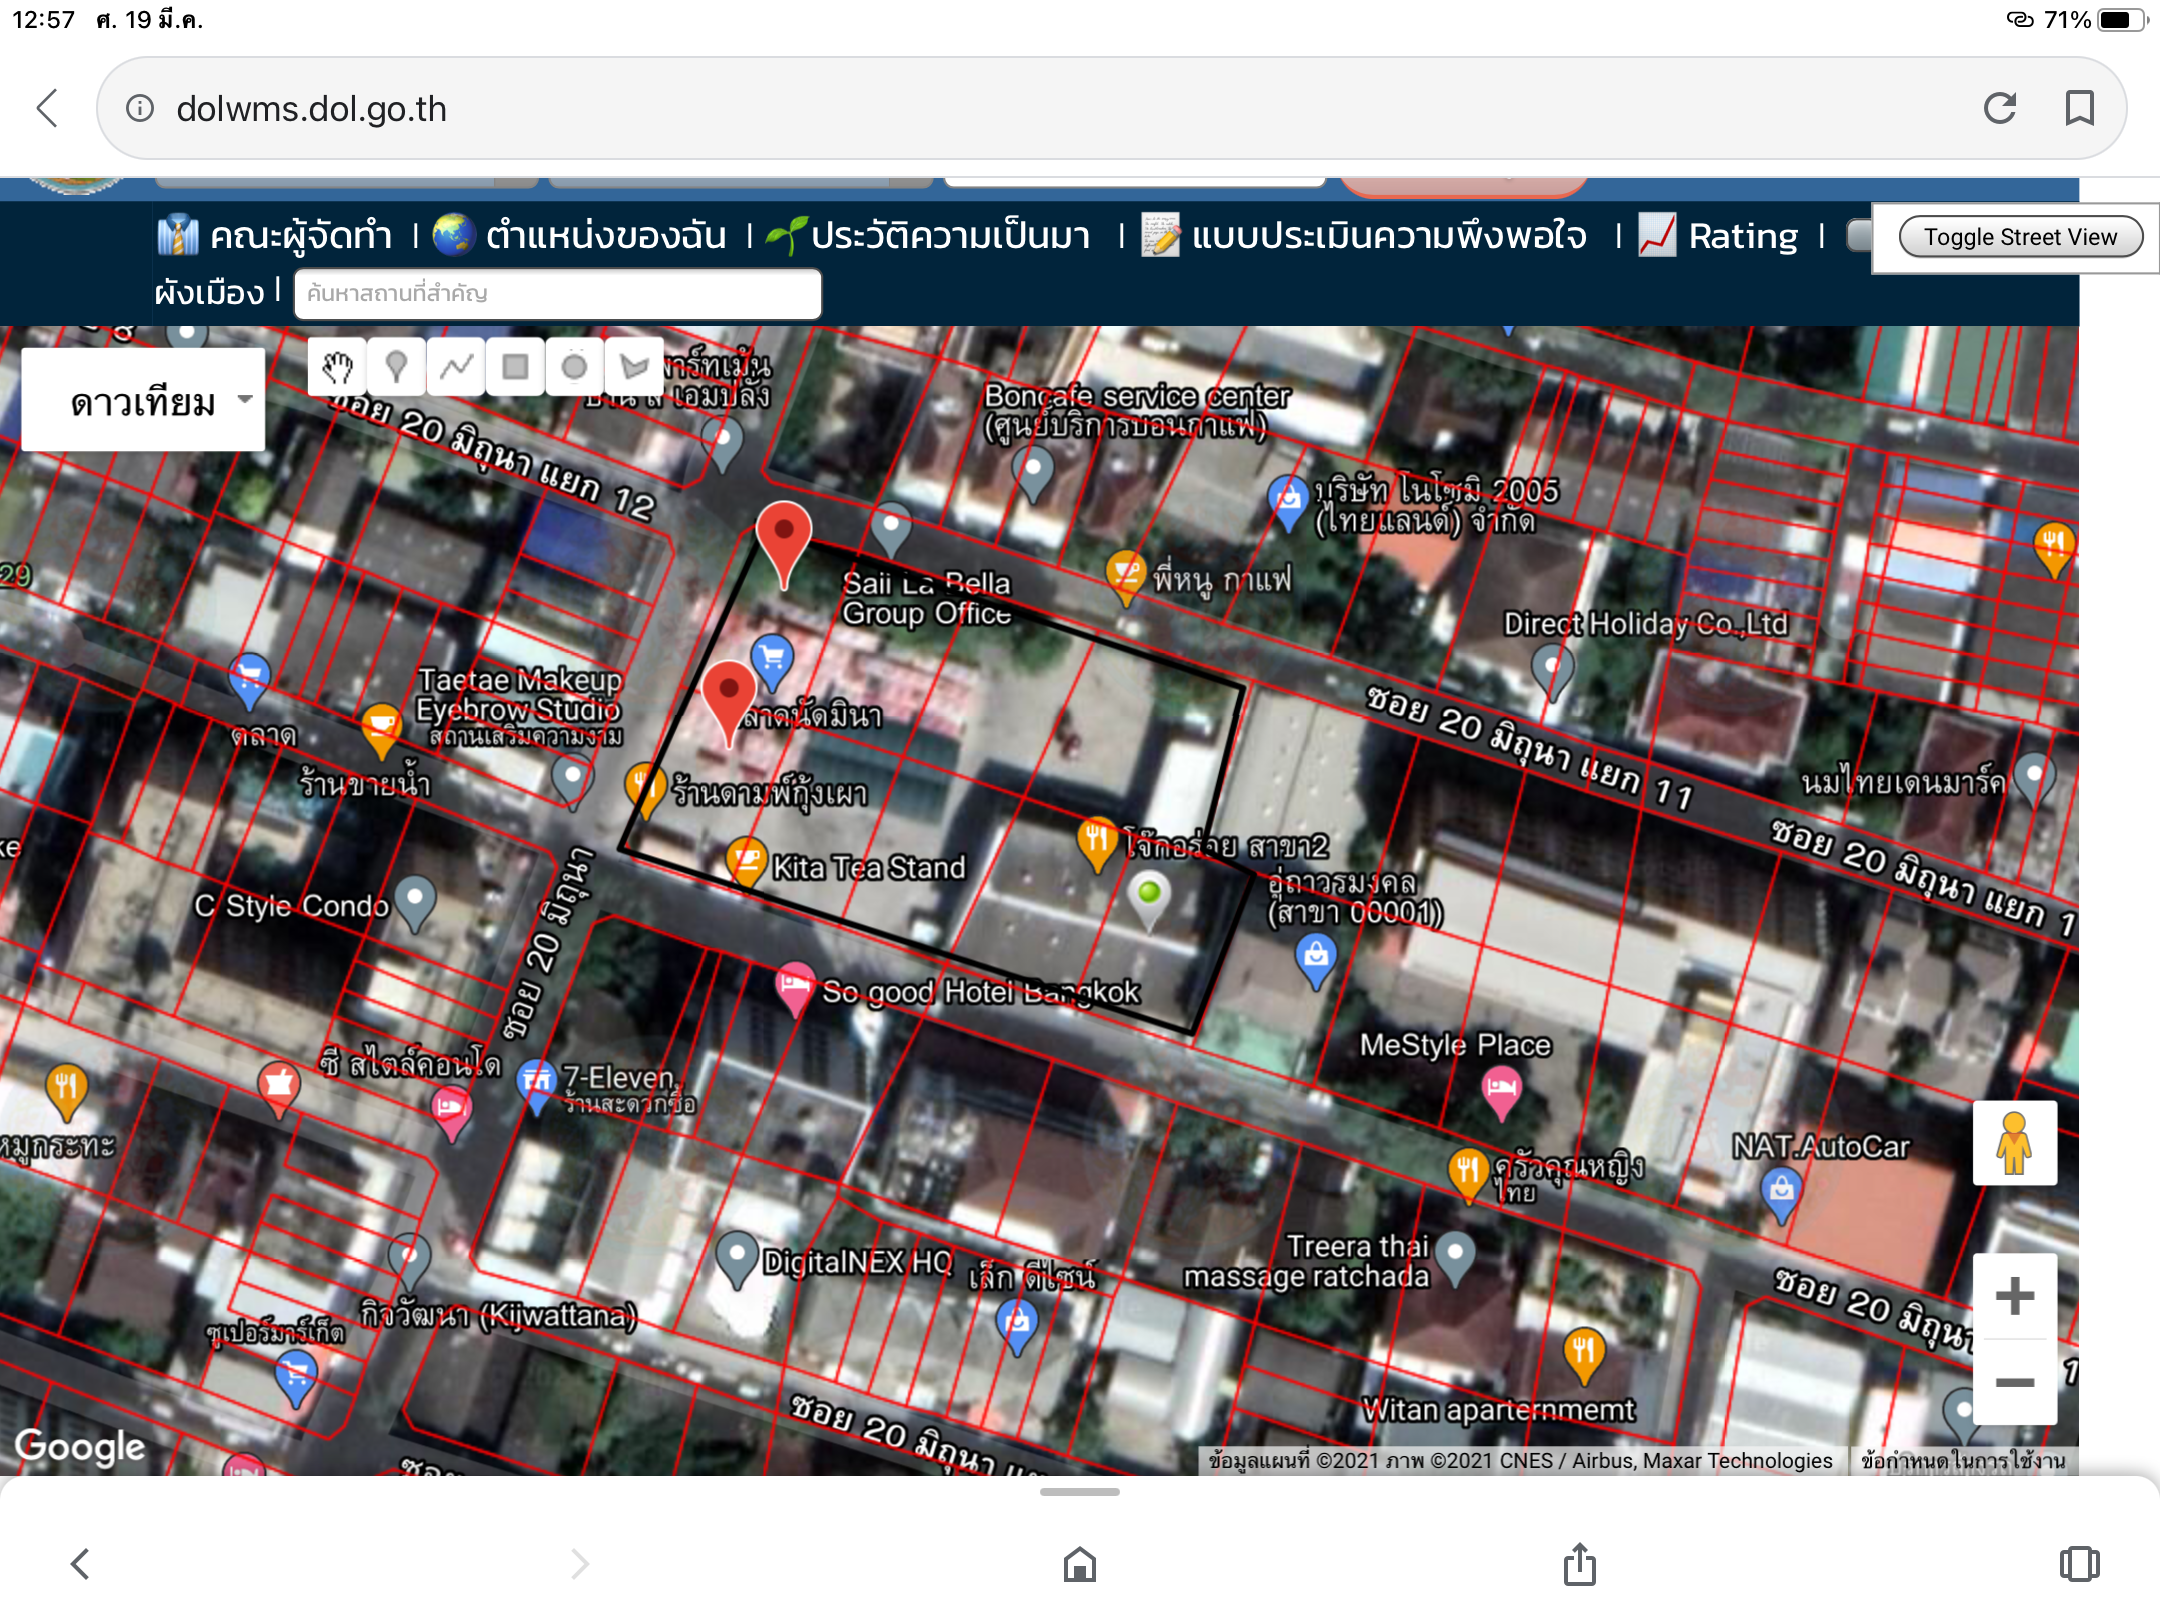Select the polygon drawing tool
This screenshot has width=2160, height=1620.
[x=633, y=367]
